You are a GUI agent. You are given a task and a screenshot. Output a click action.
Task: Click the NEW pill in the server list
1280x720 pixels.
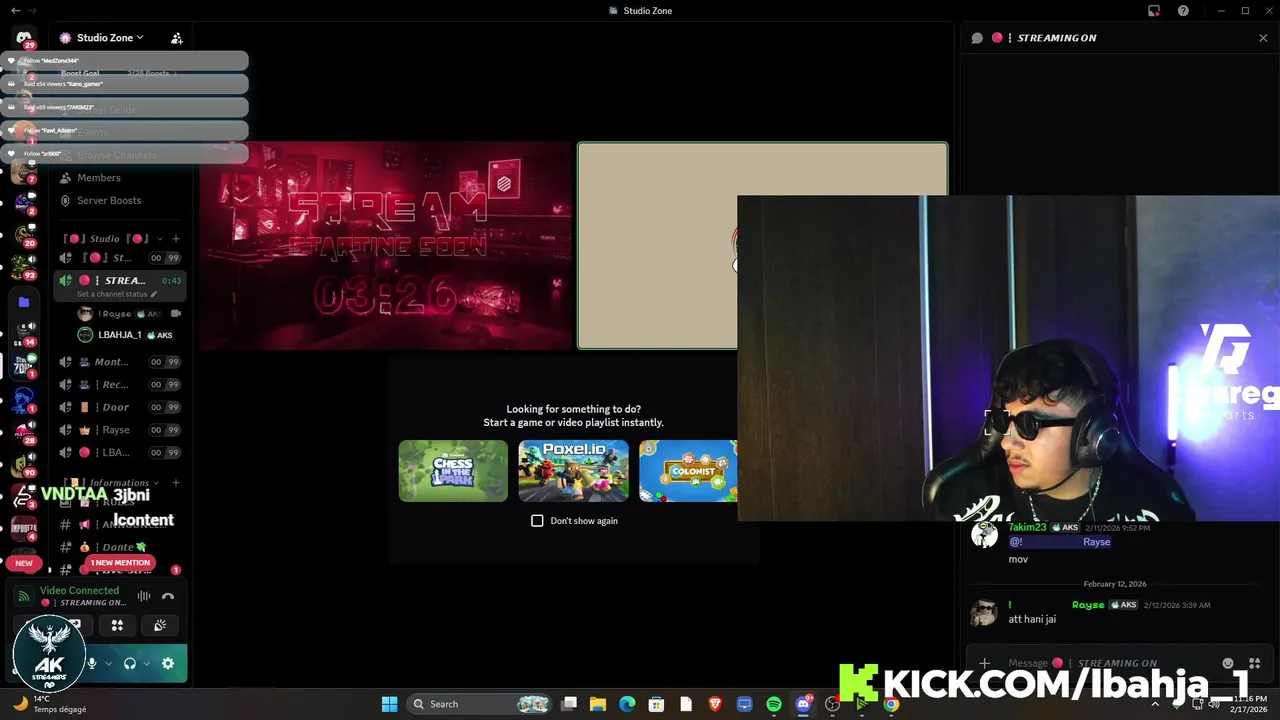(23, 563)
